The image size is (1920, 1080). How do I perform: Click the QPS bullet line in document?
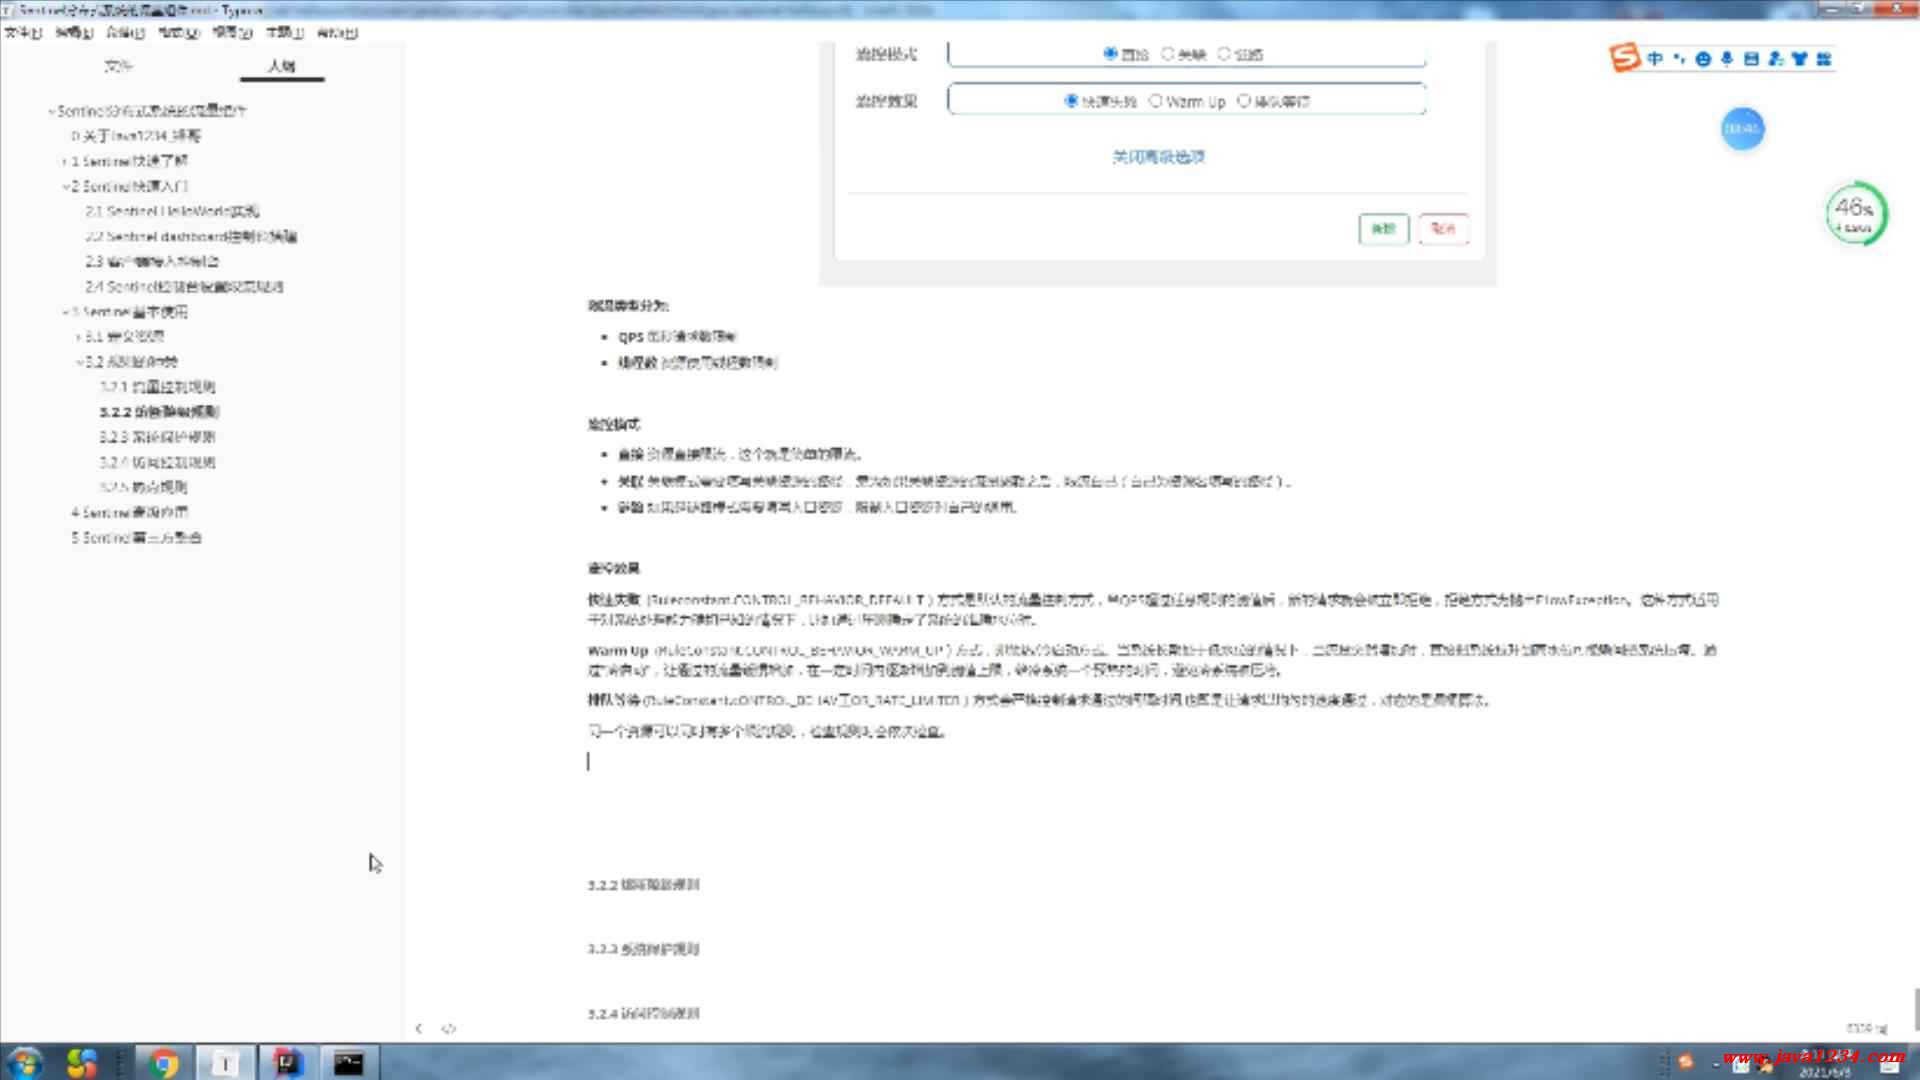677,337
